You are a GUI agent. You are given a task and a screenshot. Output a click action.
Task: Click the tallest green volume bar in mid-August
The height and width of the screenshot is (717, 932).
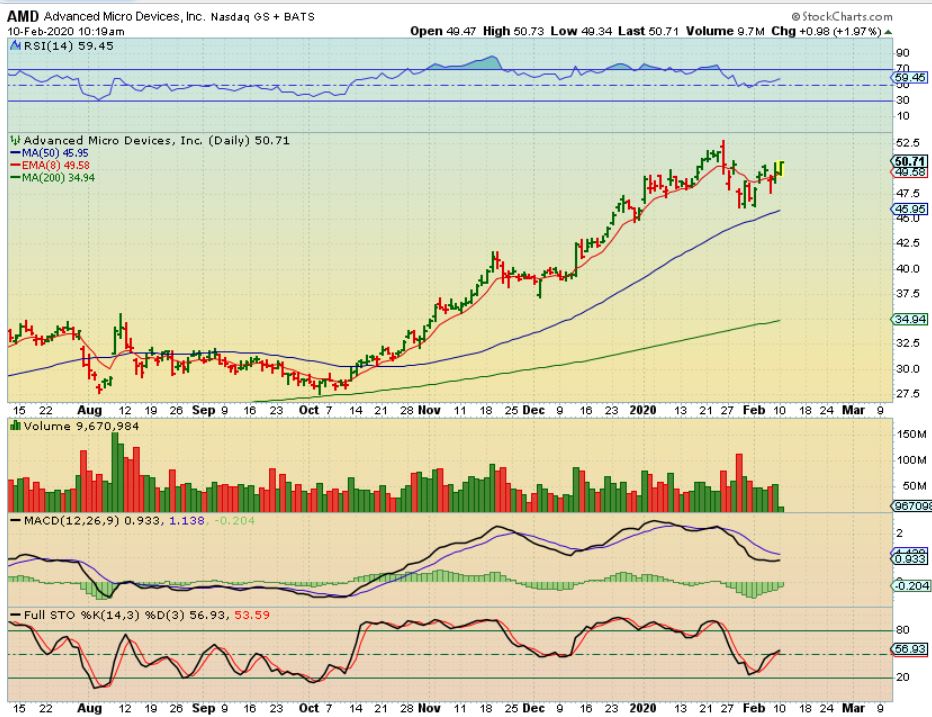coord(115,472)
